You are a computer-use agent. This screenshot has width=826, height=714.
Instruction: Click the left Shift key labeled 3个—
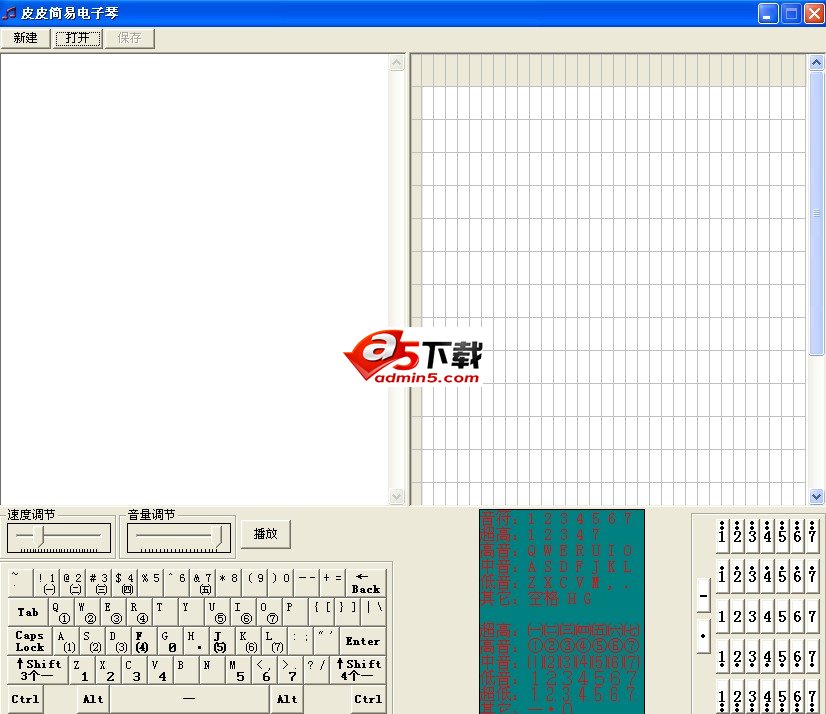[38, 670]
